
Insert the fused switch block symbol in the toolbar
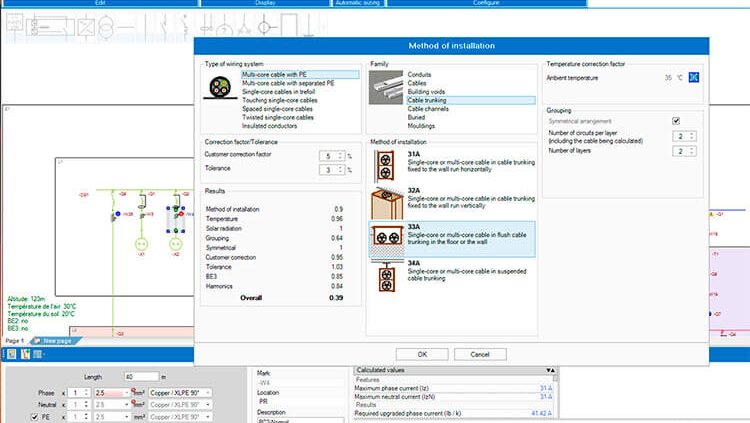point(50,26)
